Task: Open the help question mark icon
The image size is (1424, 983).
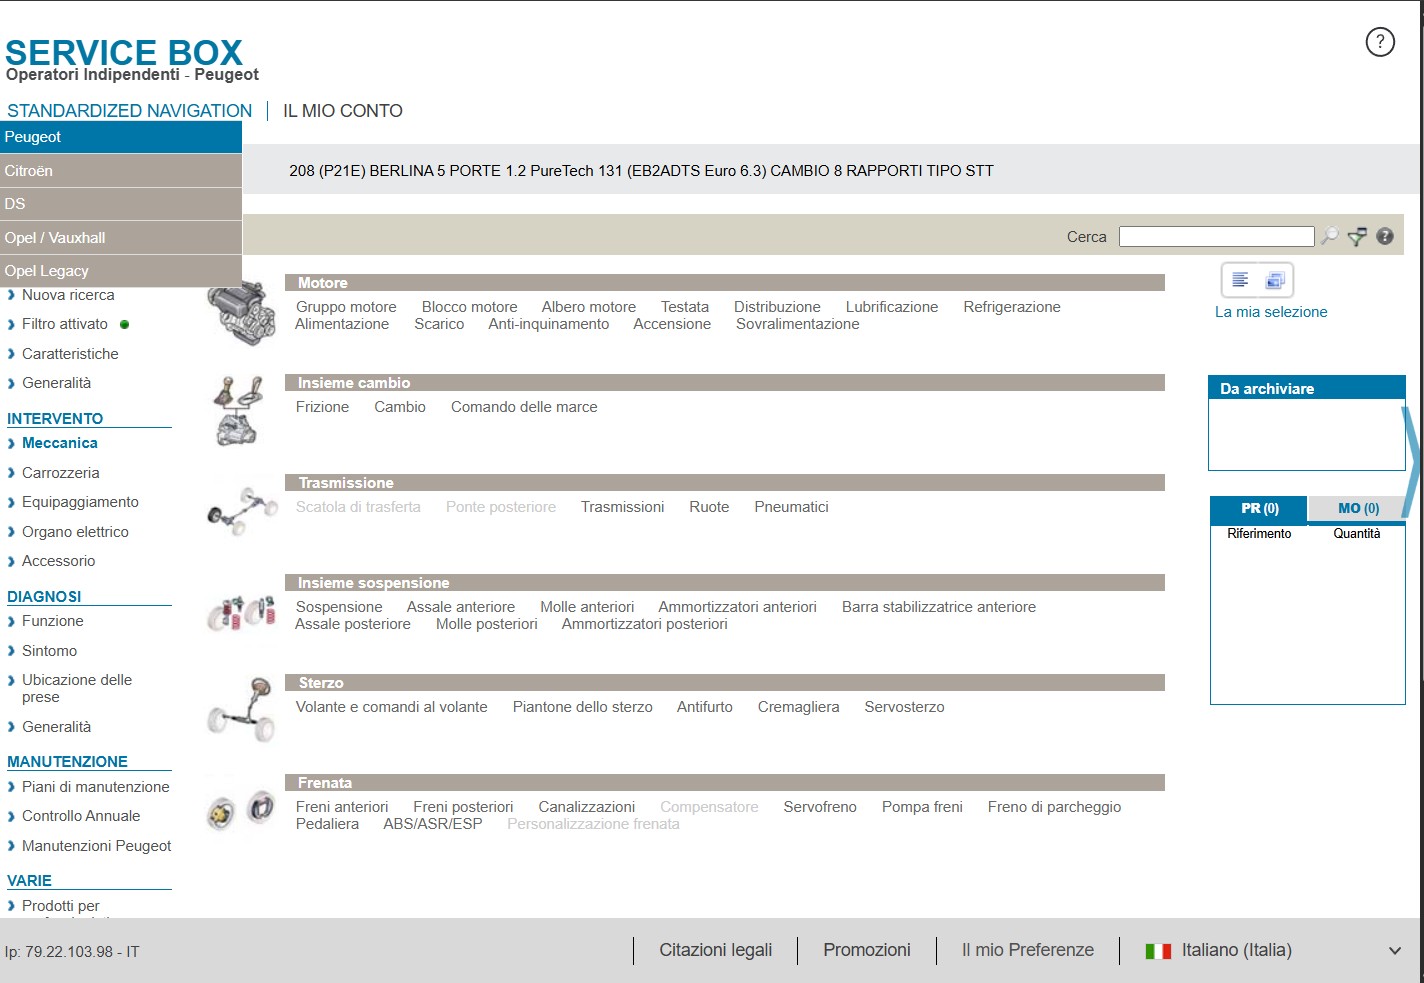Action: (x=1380, y=42)
